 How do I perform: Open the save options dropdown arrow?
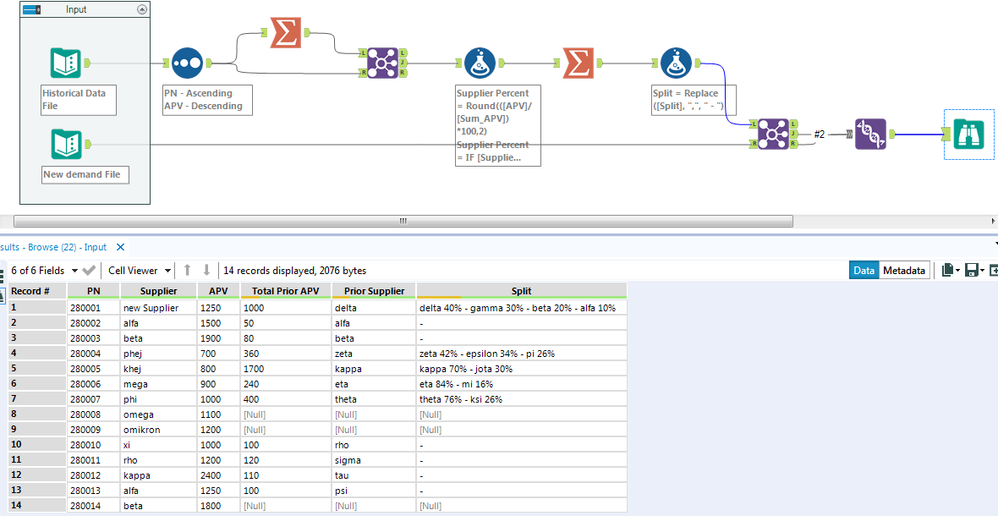pos(982,271)
